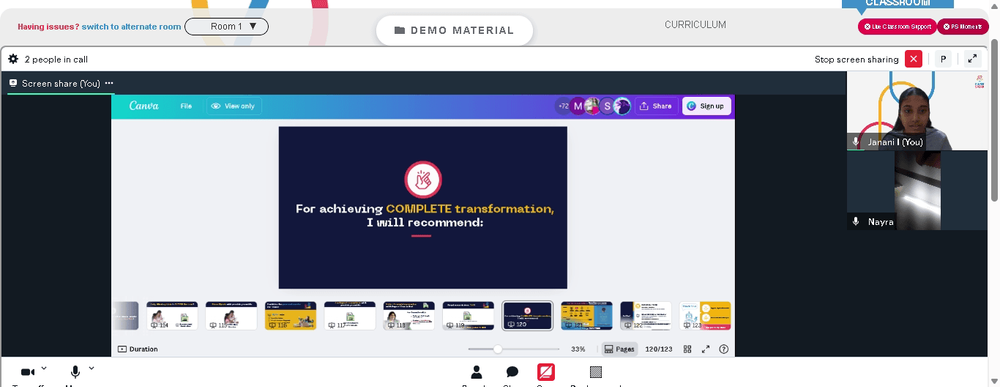Click Nayra's microphone status icon
Screen dimensions: 1000x387
856,221
